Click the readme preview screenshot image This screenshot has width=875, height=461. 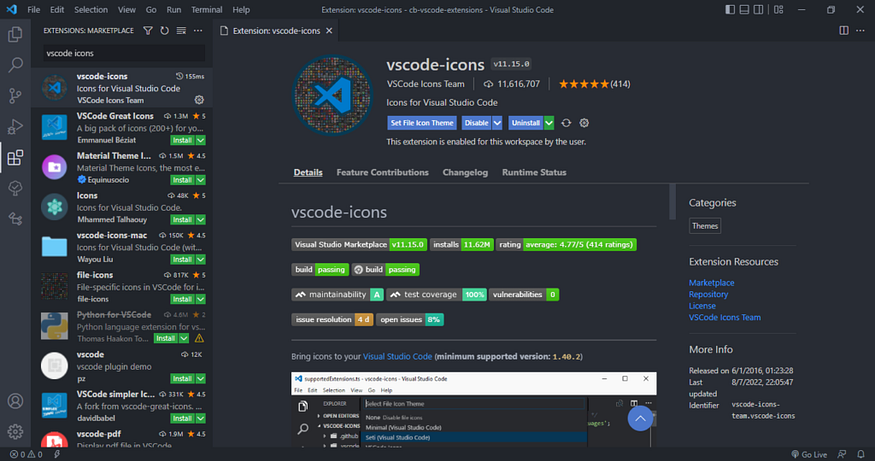coord(473,409)
